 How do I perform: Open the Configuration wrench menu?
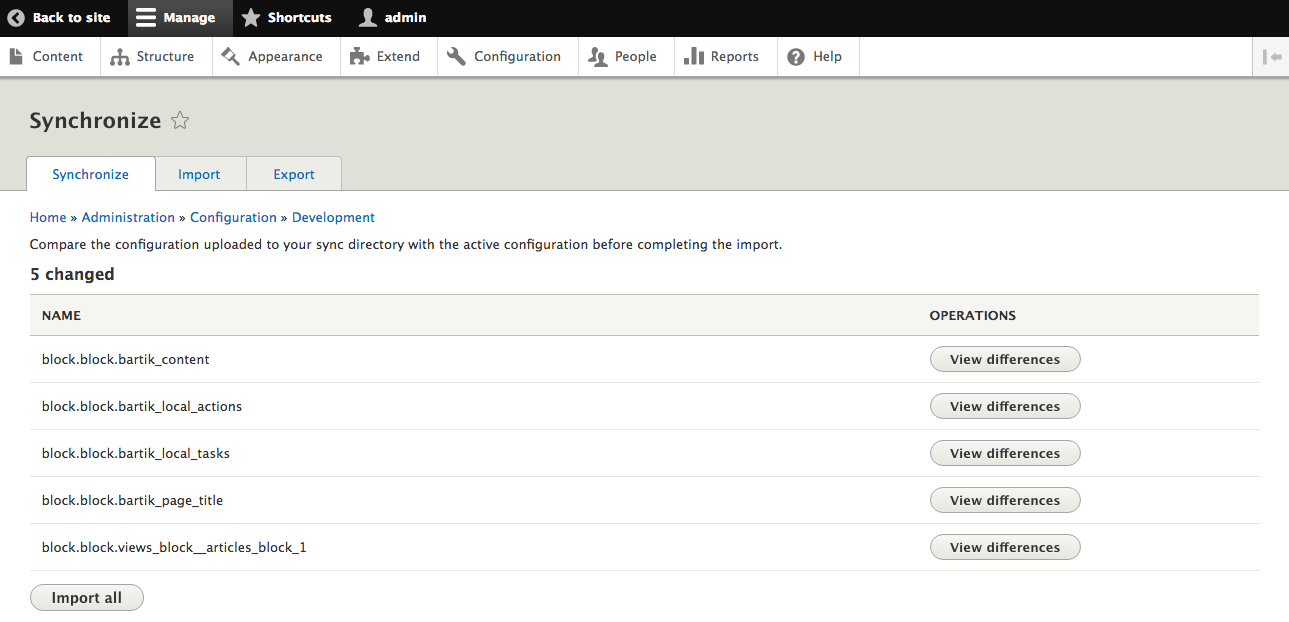click(x=504, y=57)
